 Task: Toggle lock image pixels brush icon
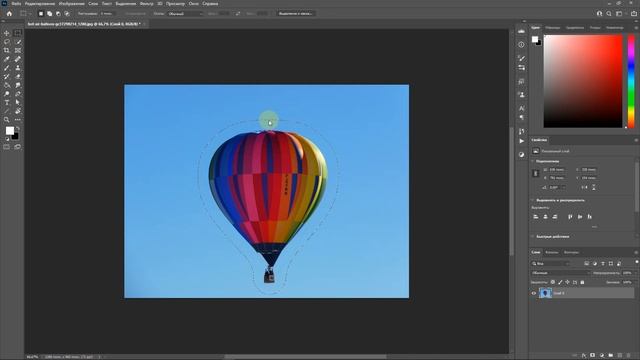tap(560, 282)
